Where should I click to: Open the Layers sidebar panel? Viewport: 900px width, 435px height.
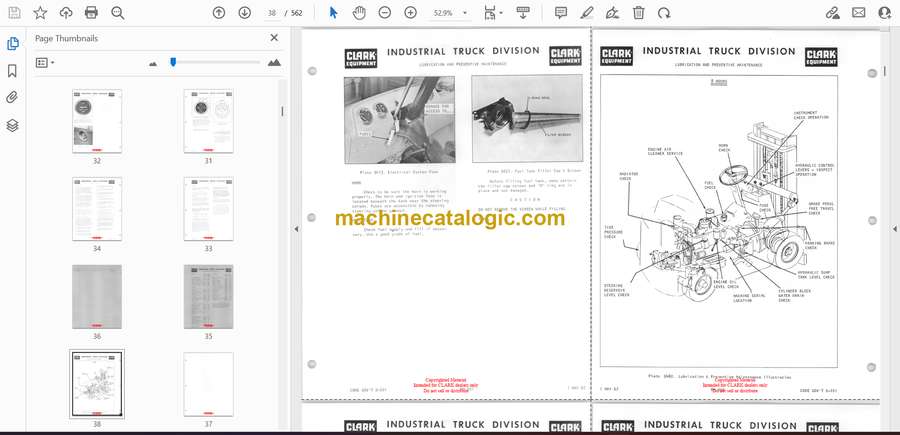(x=12, y=126)
